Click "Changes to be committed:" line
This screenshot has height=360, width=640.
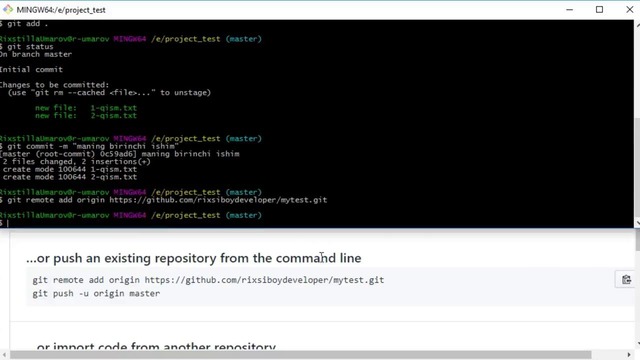click(x=55, y=85)
